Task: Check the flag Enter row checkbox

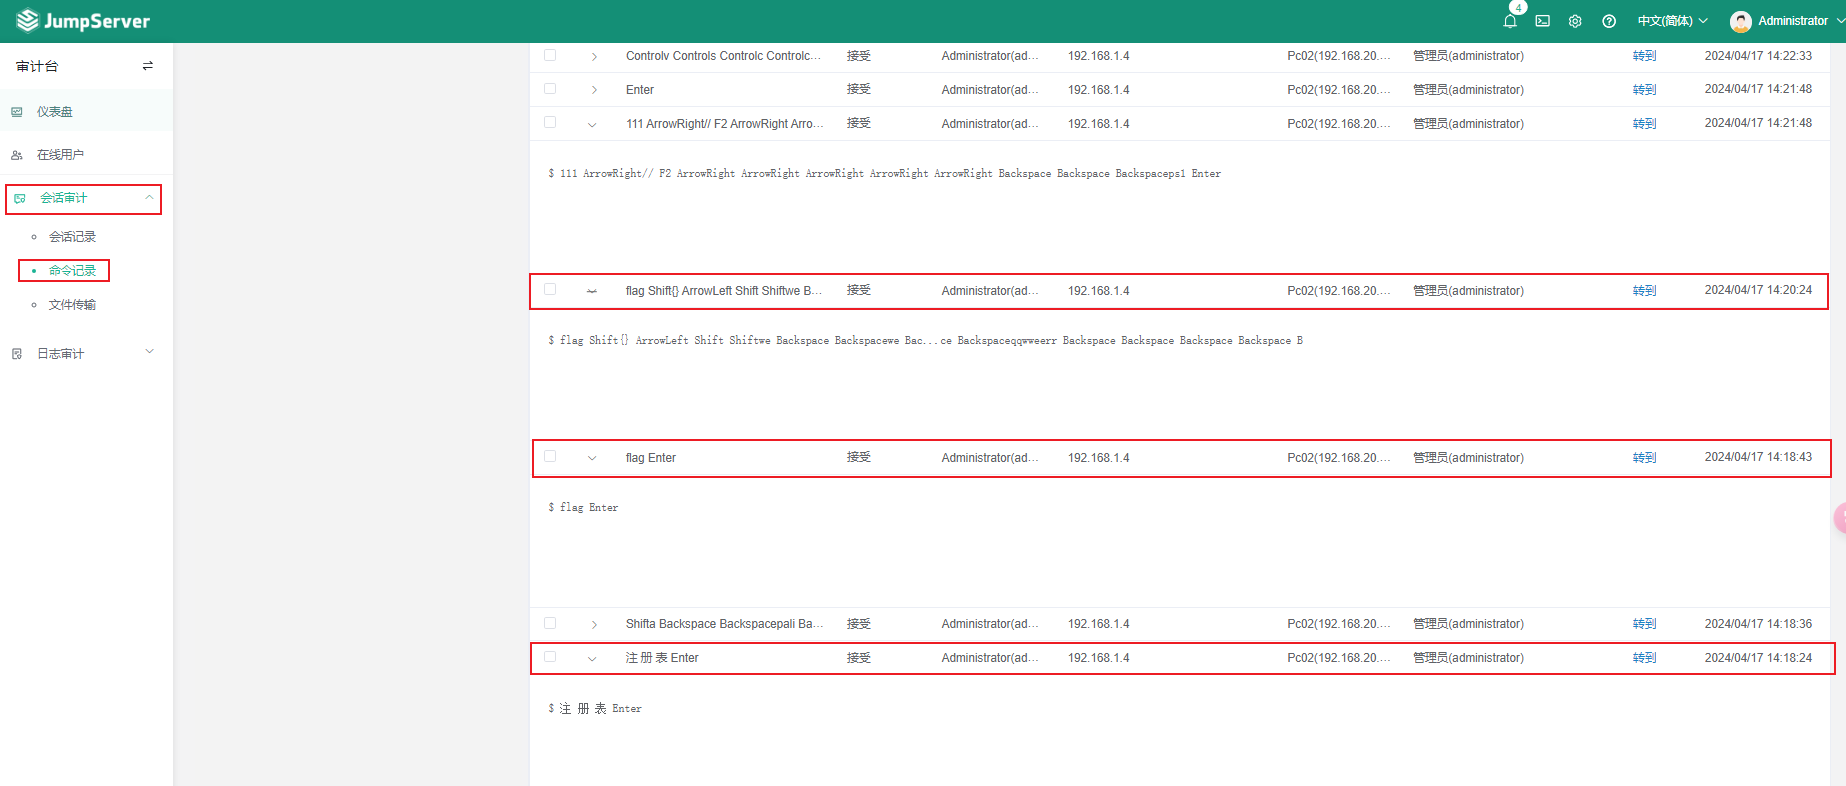Action: (x=550, y=456)
